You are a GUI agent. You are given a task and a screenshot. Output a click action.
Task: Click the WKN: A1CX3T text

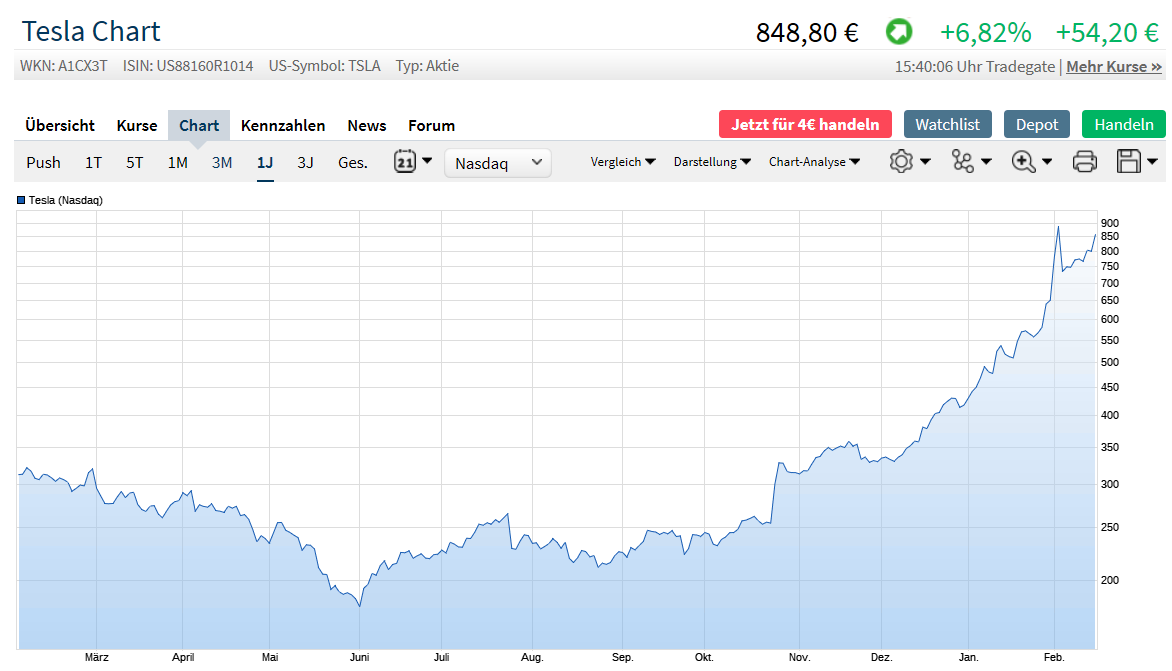coord(64,66)
